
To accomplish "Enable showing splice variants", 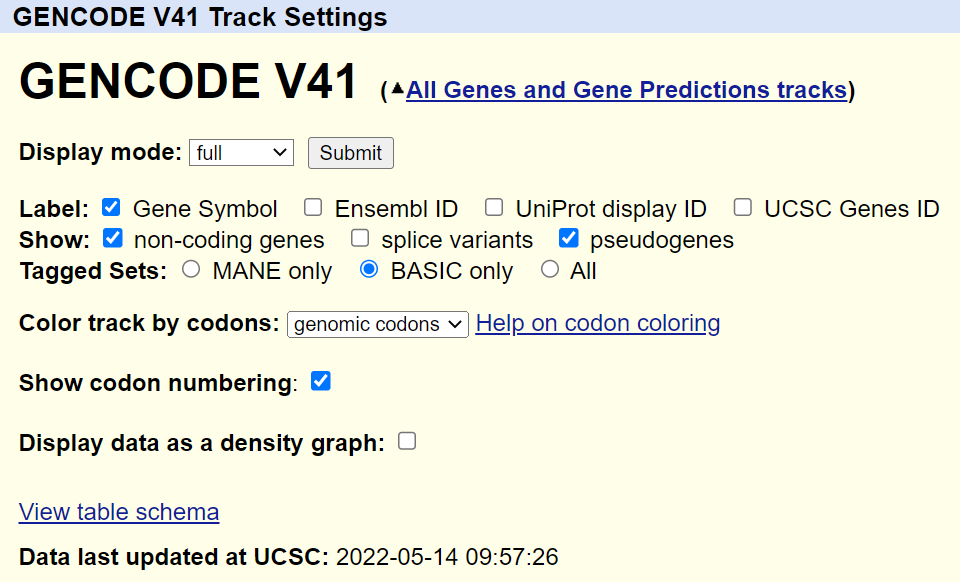I will click(x=360, y=239).
